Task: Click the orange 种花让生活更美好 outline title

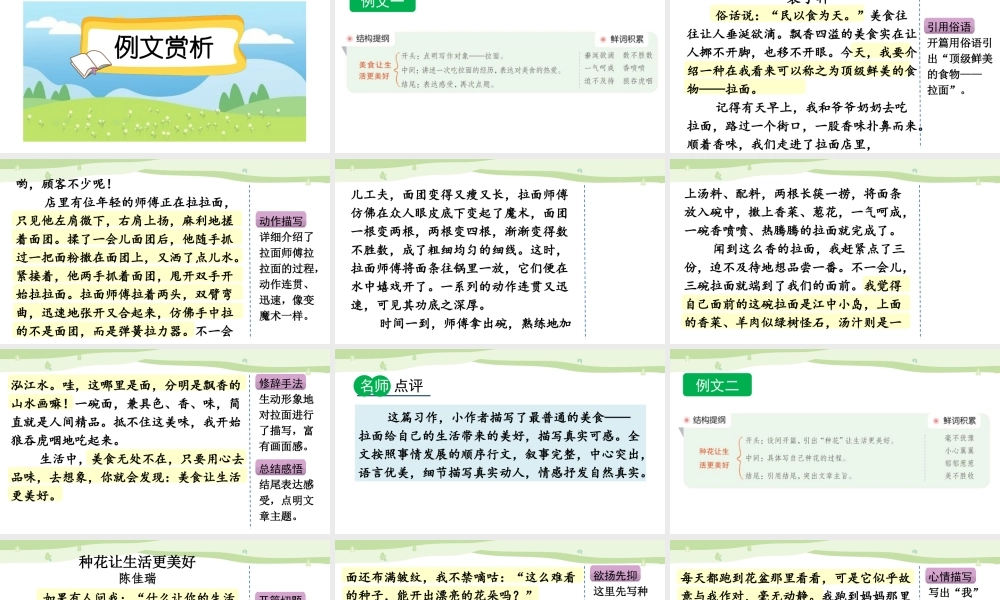Action: coord(714,458)
